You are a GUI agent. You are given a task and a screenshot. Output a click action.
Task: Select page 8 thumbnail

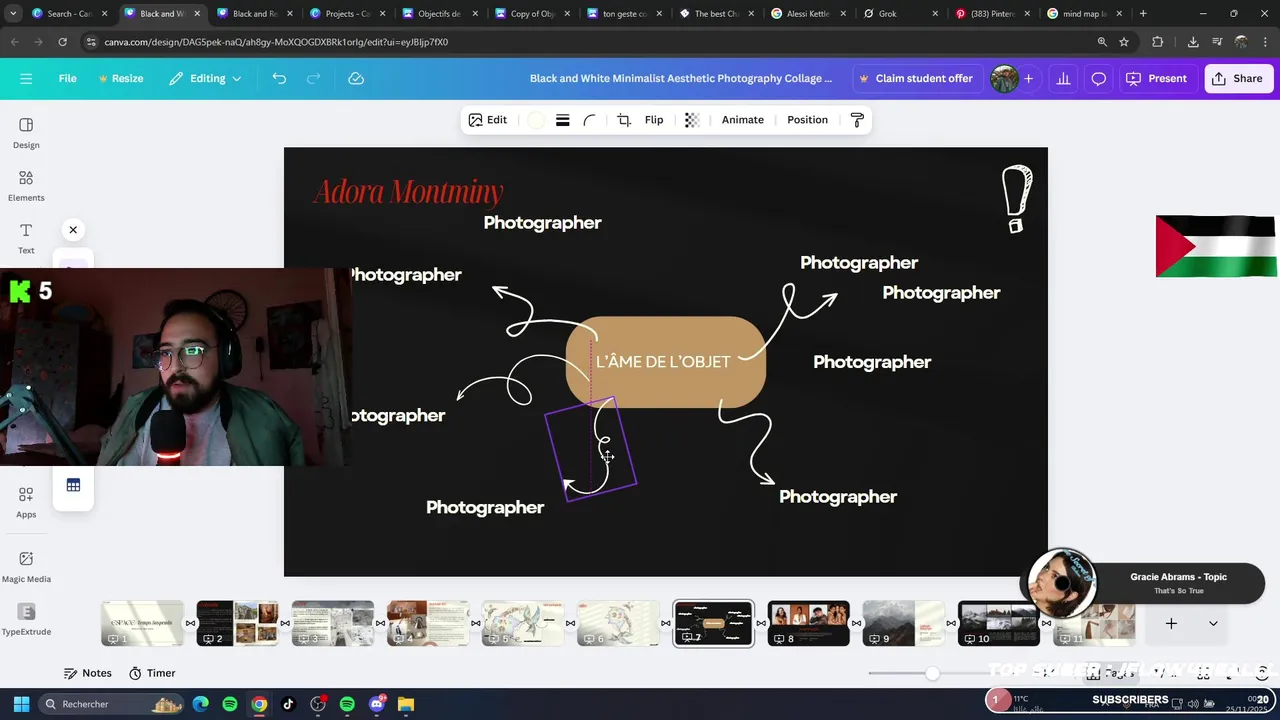click(x=808, y=623)
